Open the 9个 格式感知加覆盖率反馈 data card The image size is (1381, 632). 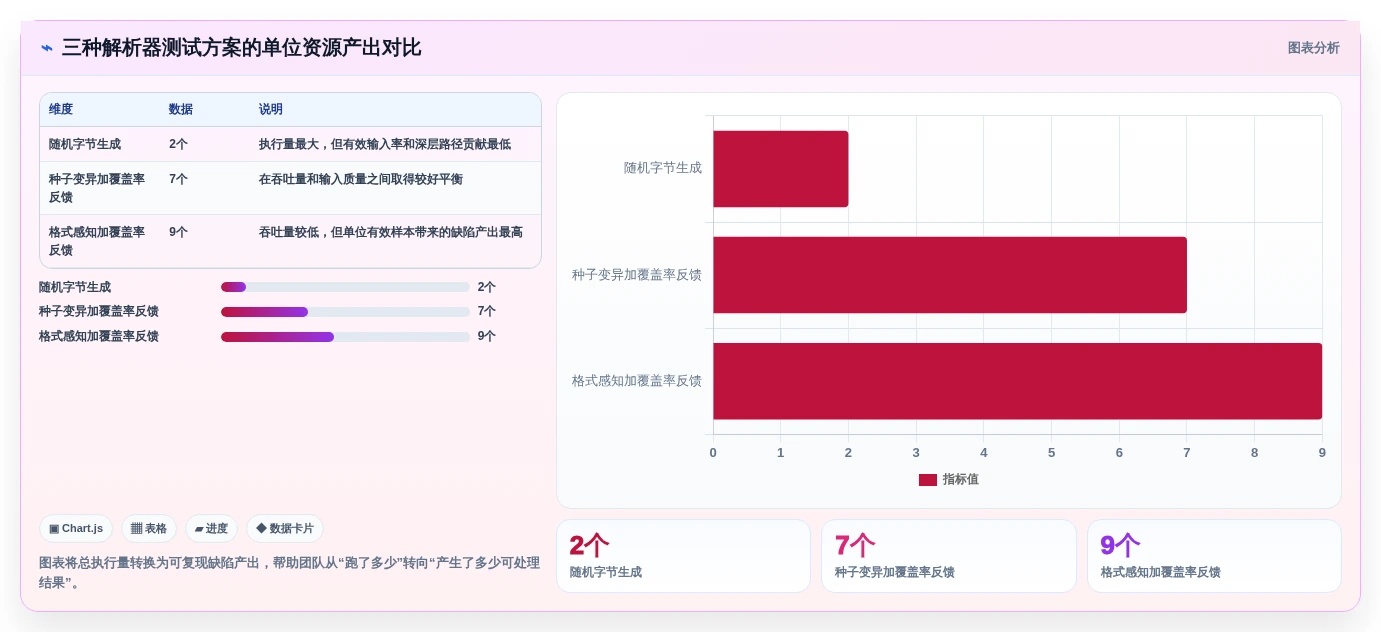1214,556
